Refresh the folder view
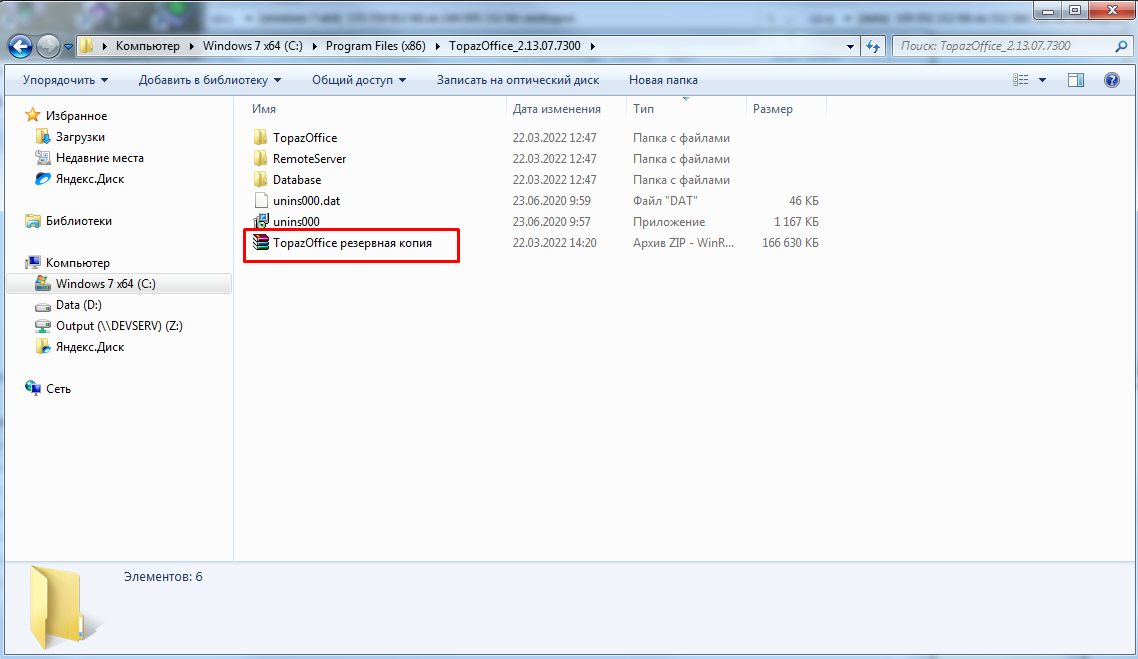Screen dimensions: 1138x659 (x=872, y=46)
